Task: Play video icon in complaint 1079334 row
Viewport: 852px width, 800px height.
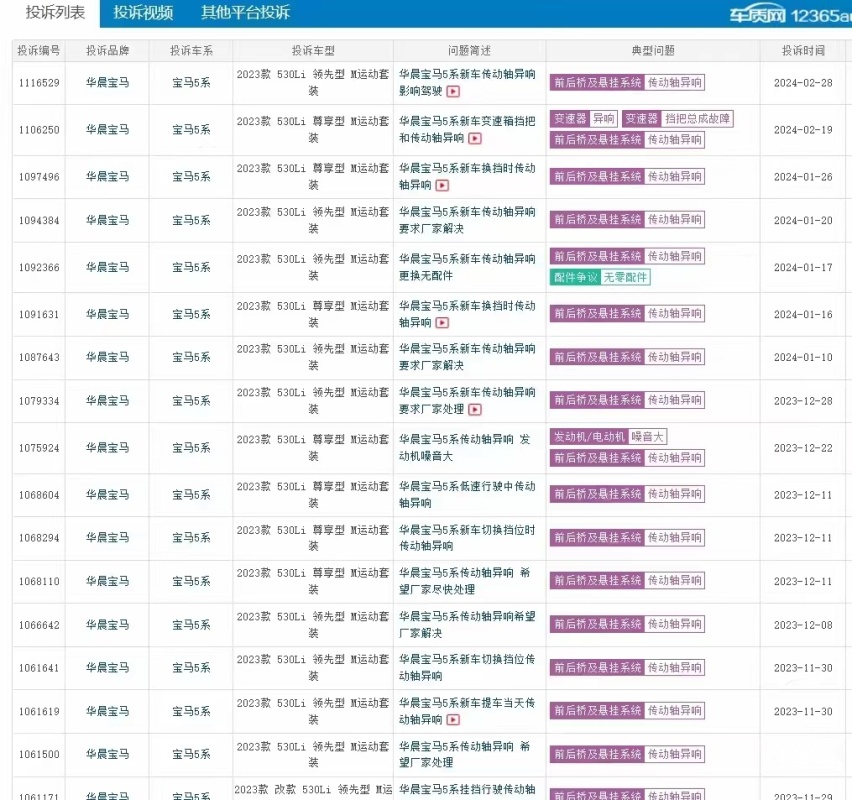Action: [474, 409]
